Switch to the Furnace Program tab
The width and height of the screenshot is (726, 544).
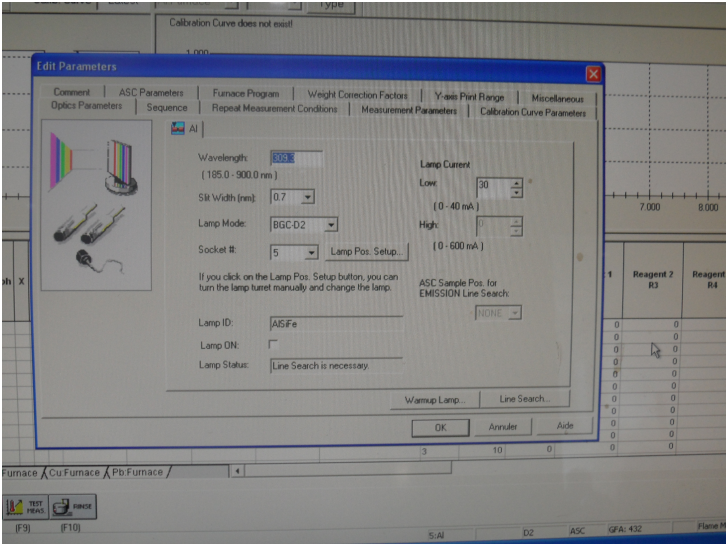(x=246, y=93)
